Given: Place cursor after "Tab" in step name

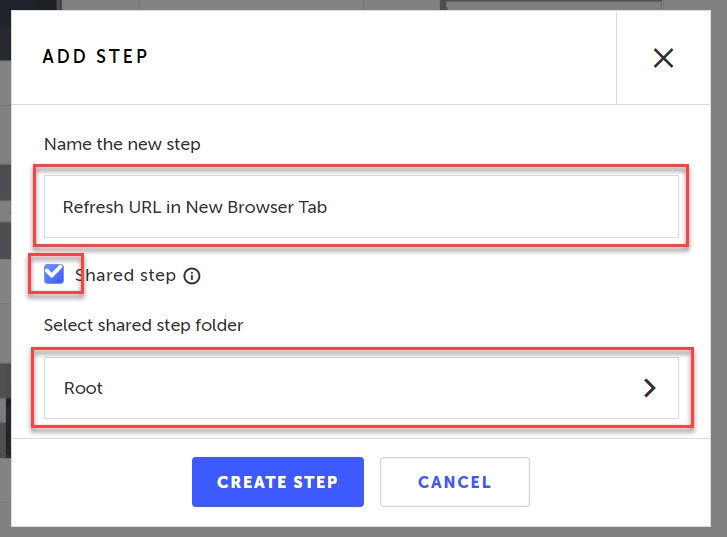Looking at the screenshot, I should tap(329, 208).
